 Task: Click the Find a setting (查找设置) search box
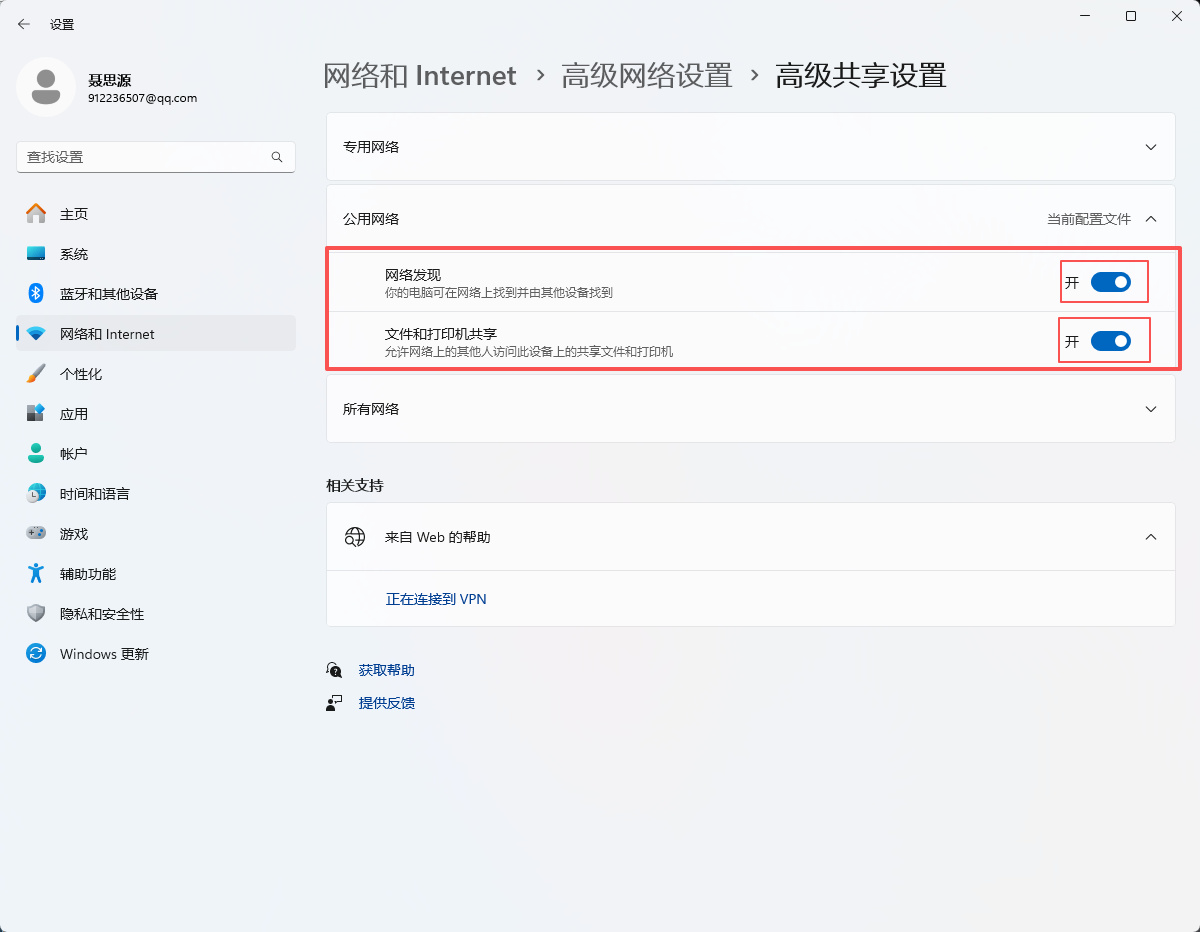click(145, 157)
